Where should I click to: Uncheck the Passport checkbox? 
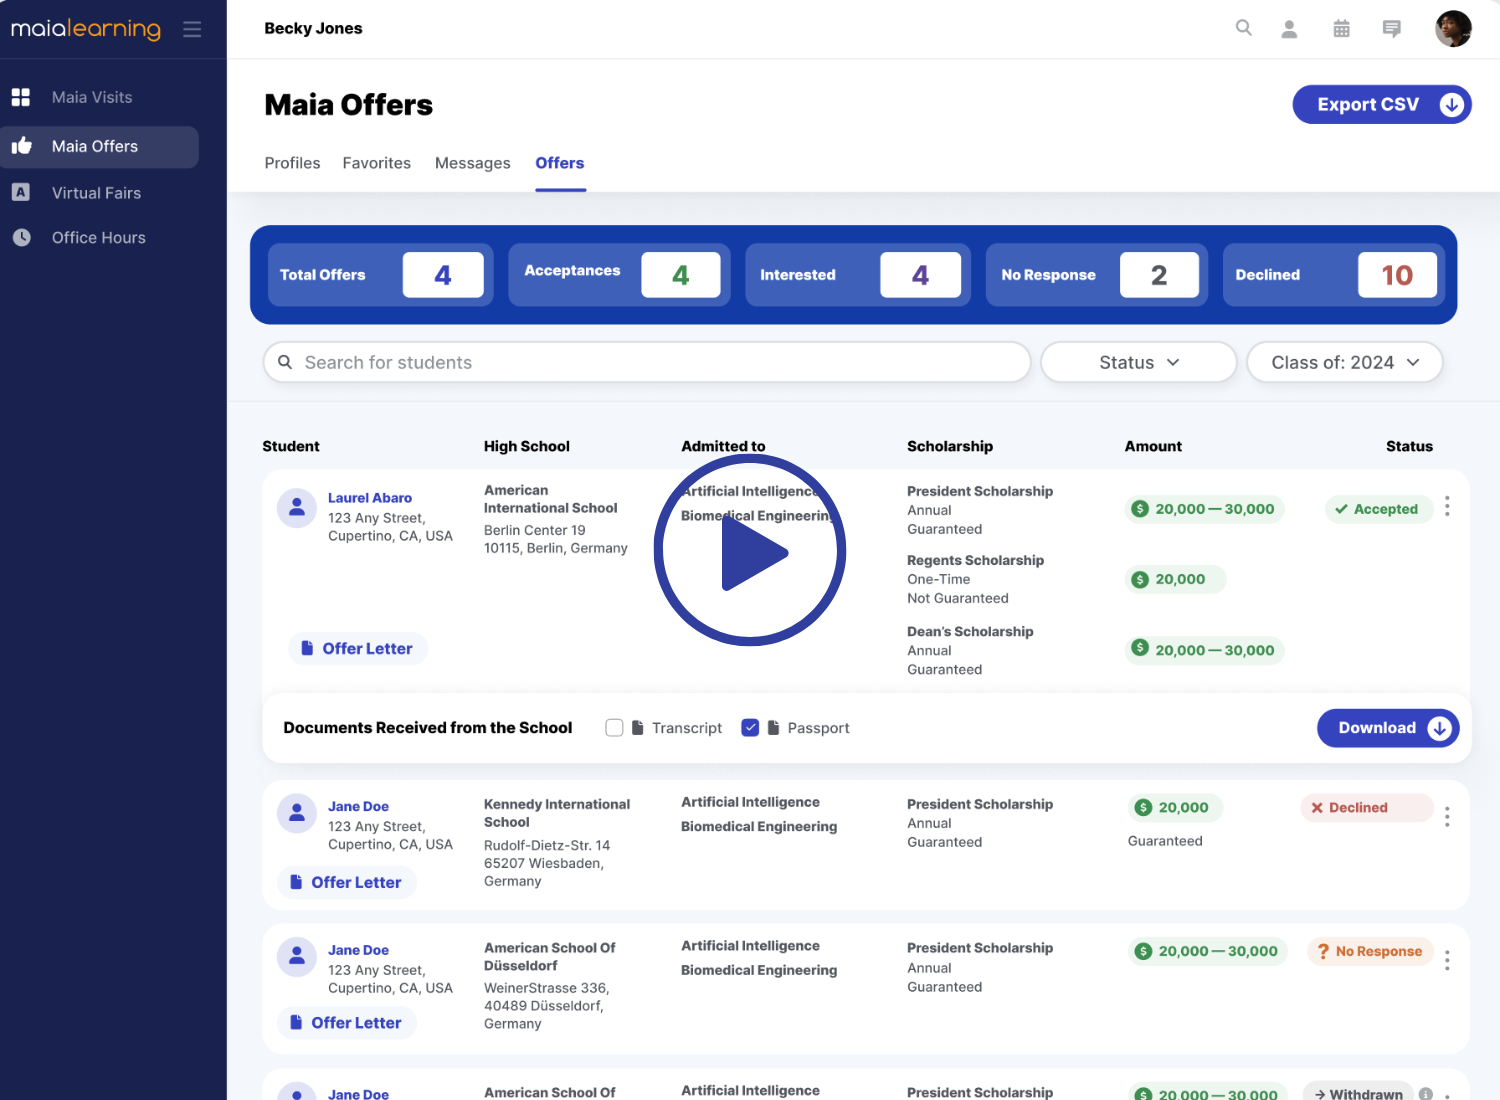[x=750, y=727]
